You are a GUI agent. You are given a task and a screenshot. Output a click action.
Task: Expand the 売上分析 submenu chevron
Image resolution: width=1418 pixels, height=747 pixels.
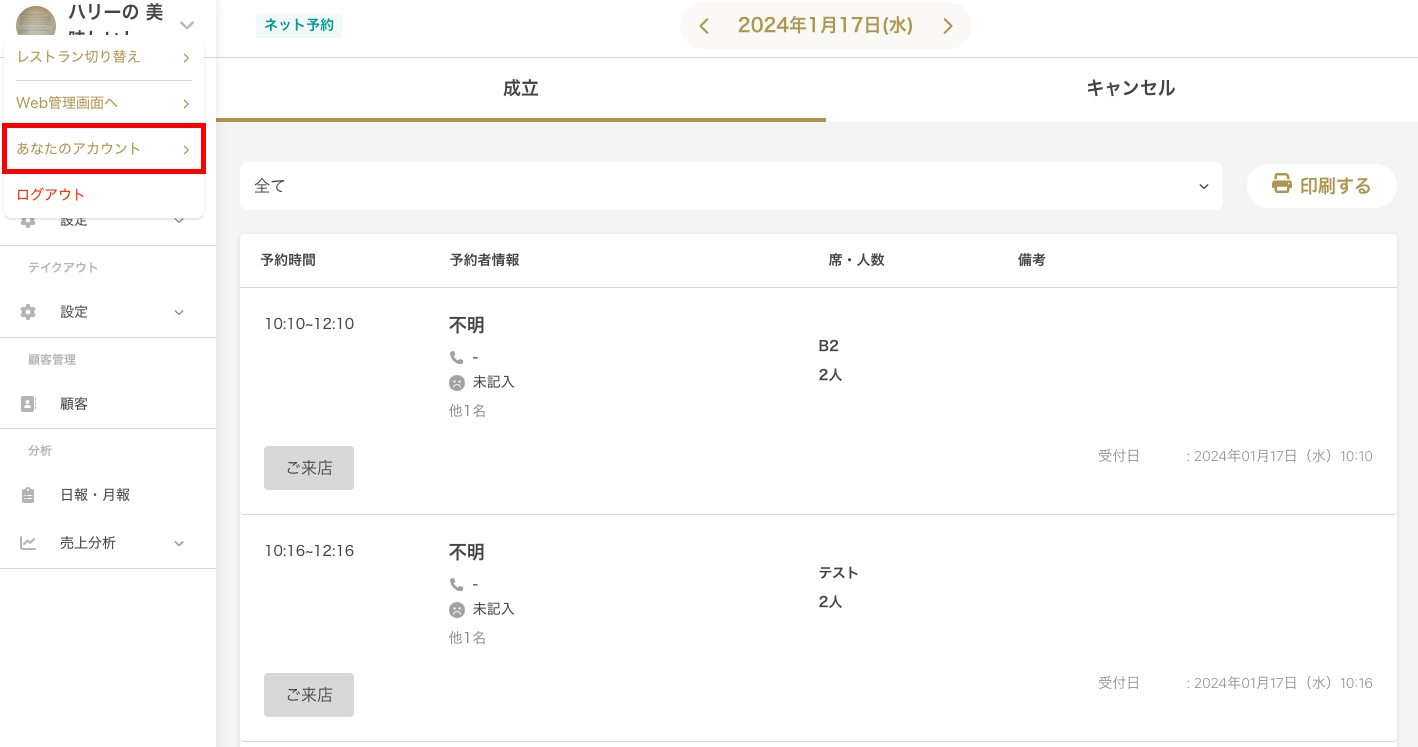[x=179, y=543]
